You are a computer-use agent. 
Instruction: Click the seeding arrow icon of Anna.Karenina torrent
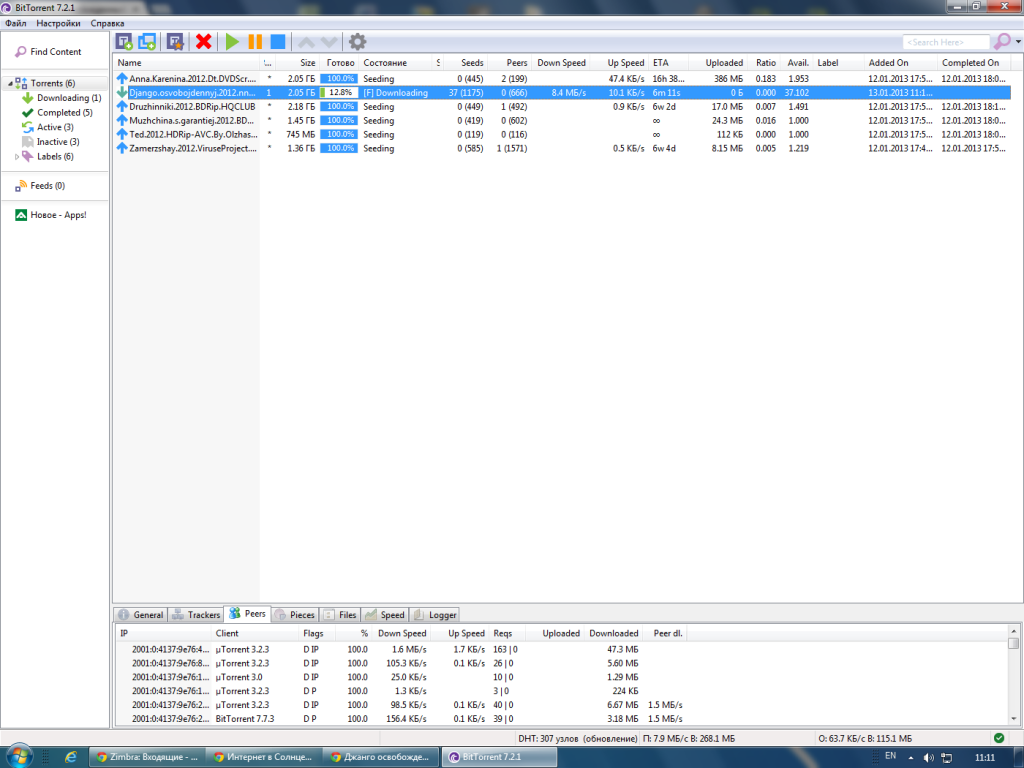122,78
